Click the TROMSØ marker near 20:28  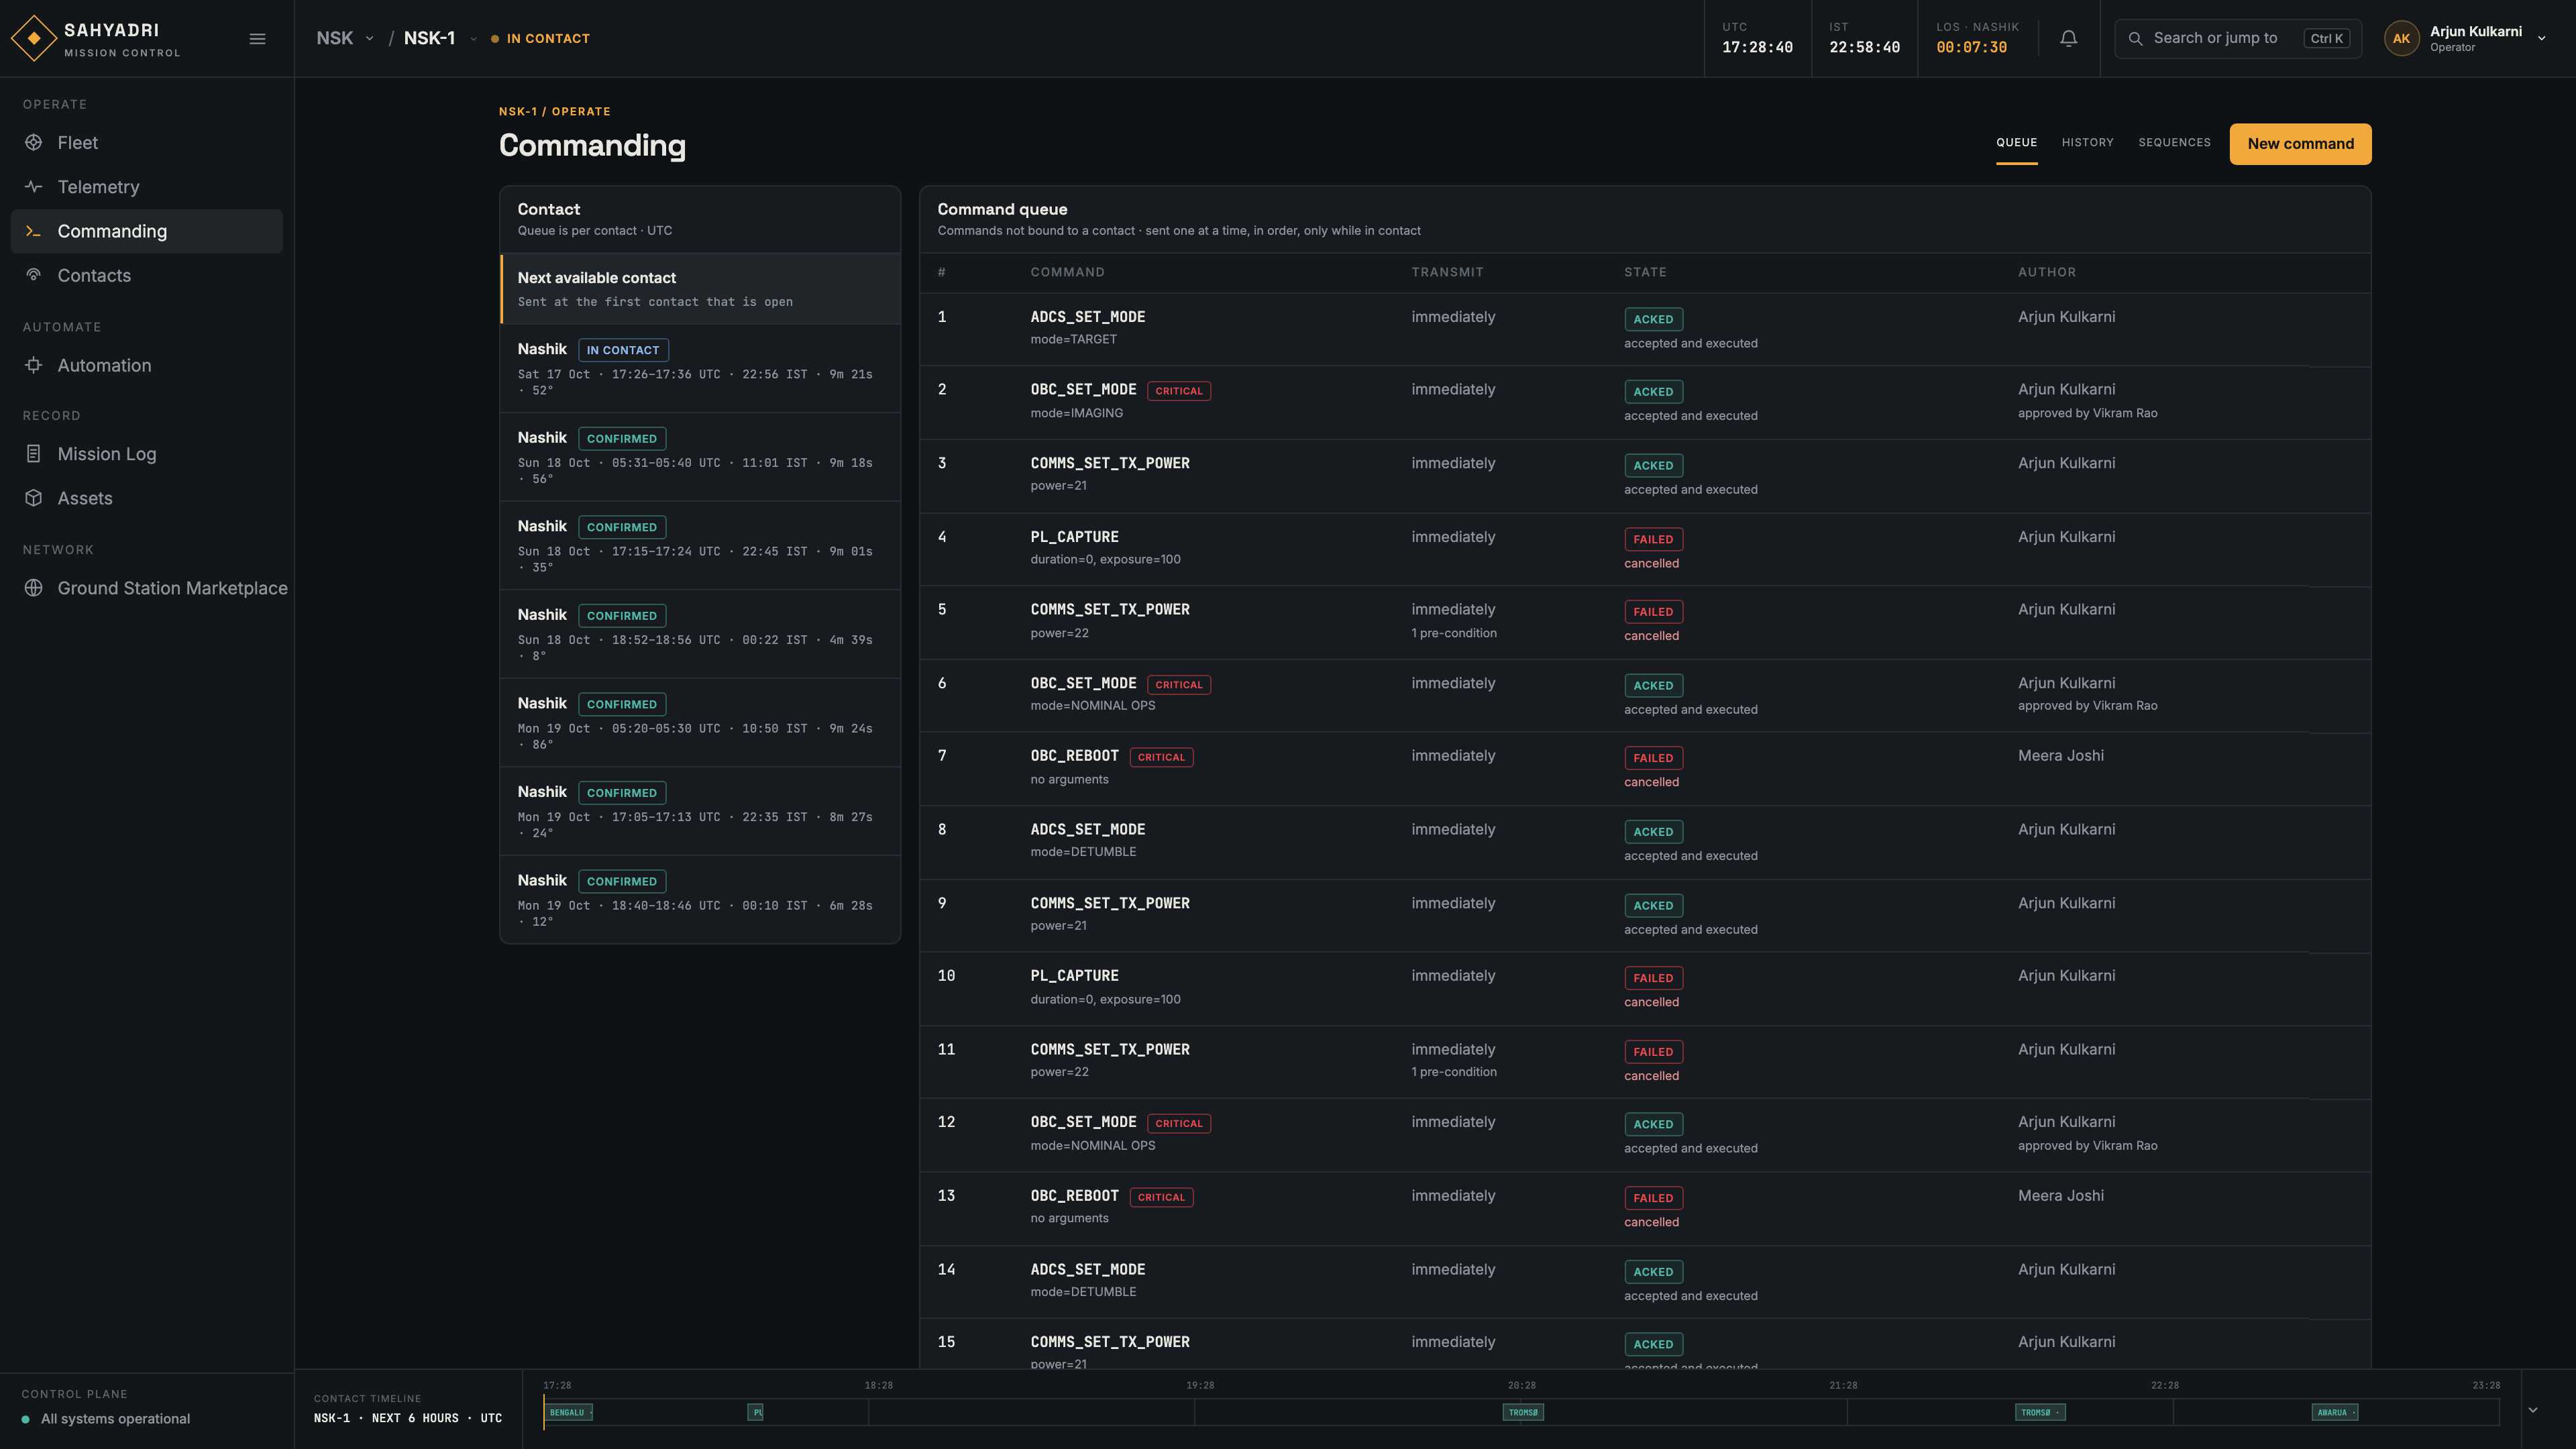pos(1523,1412)
